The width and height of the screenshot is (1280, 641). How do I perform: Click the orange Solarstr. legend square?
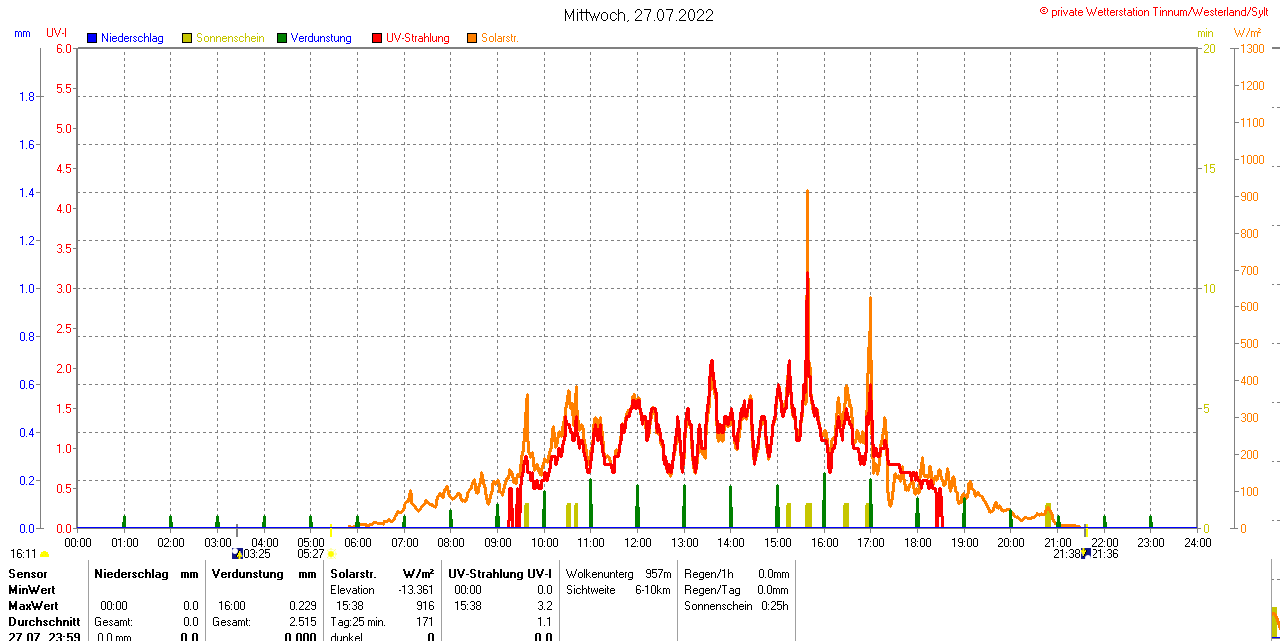[x=472, y=38]
